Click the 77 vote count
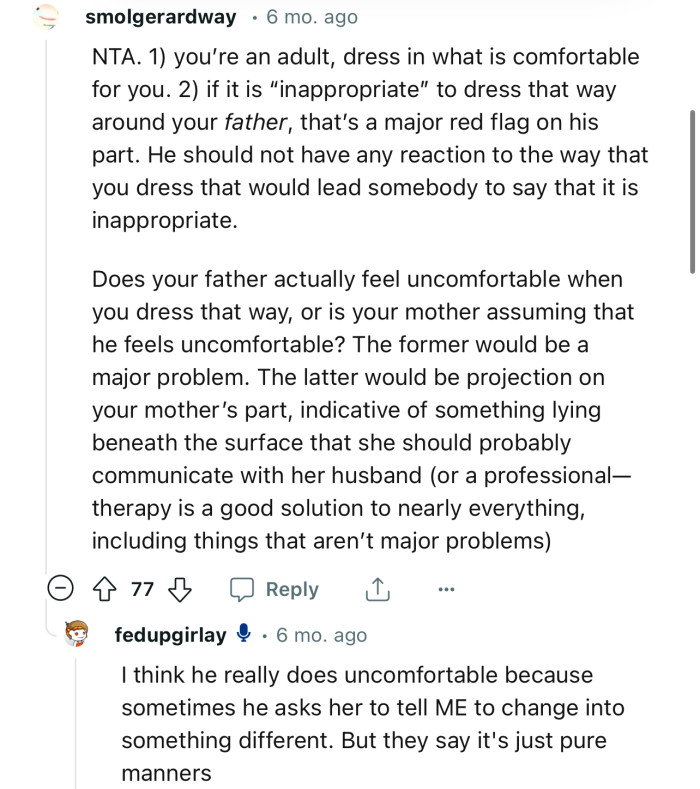This screenshot has width=700, height=789. [143, 589]
